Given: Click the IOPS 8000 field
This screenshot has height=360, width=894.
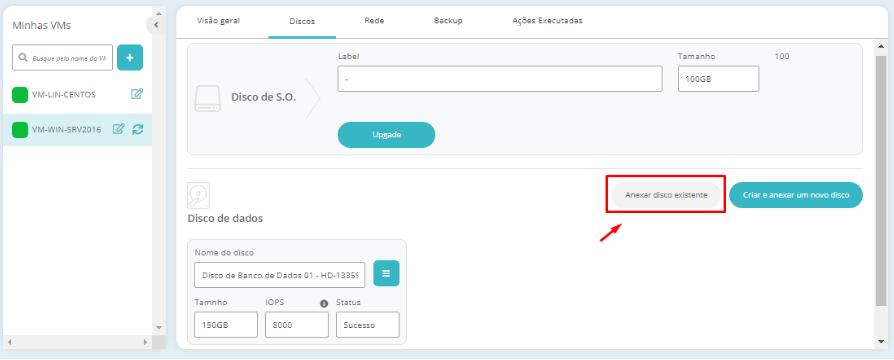Looking at the screenshot, I should [297, 325].
